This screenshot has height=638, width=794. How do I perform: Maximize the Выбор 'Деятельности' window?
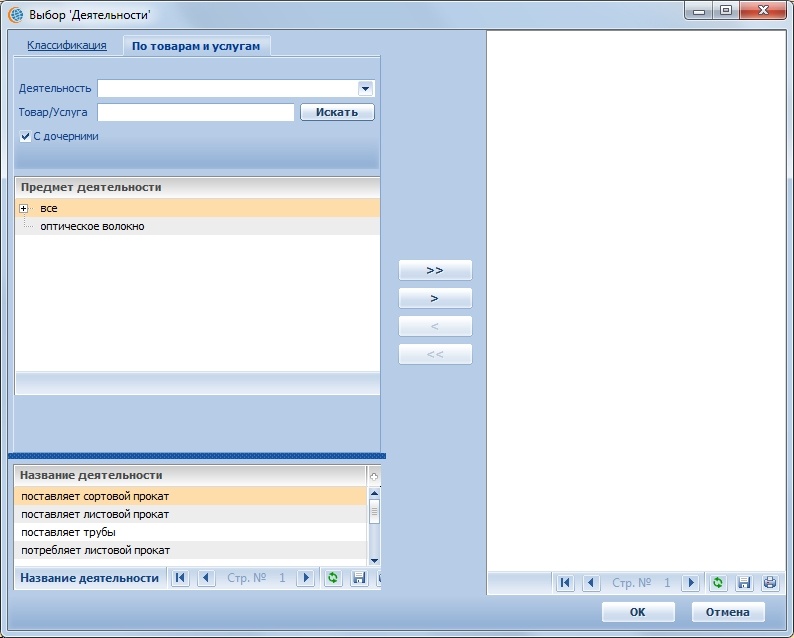click(x=726, y=11)
